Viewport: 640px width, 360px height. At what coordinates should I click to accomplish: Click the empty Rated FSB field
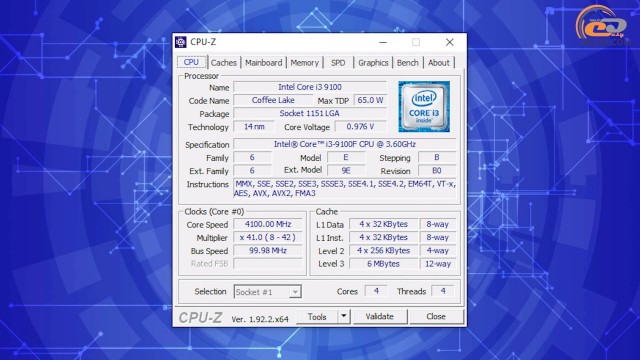pos(268,264)
